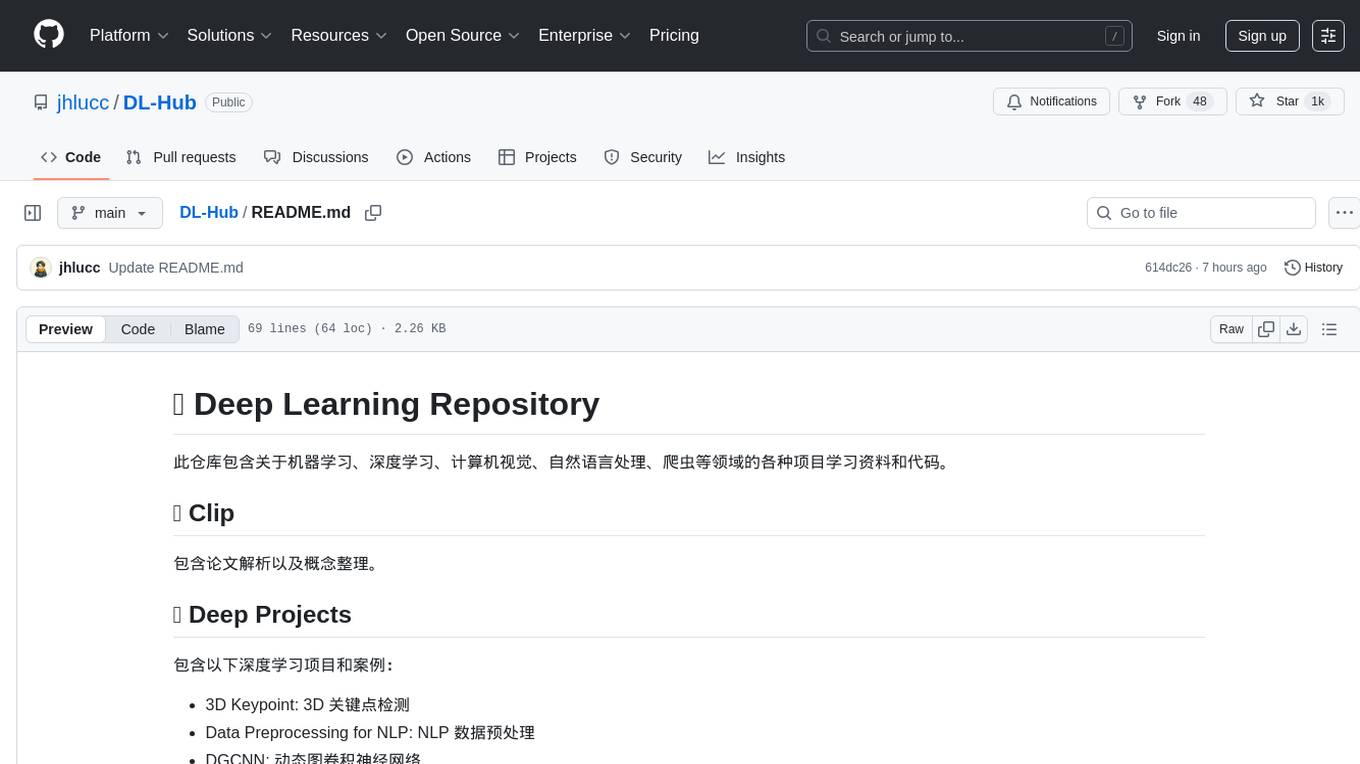Click the Deep Learning Repository heading
This screenshot has height=764, width=1360.
pos(386,404)
